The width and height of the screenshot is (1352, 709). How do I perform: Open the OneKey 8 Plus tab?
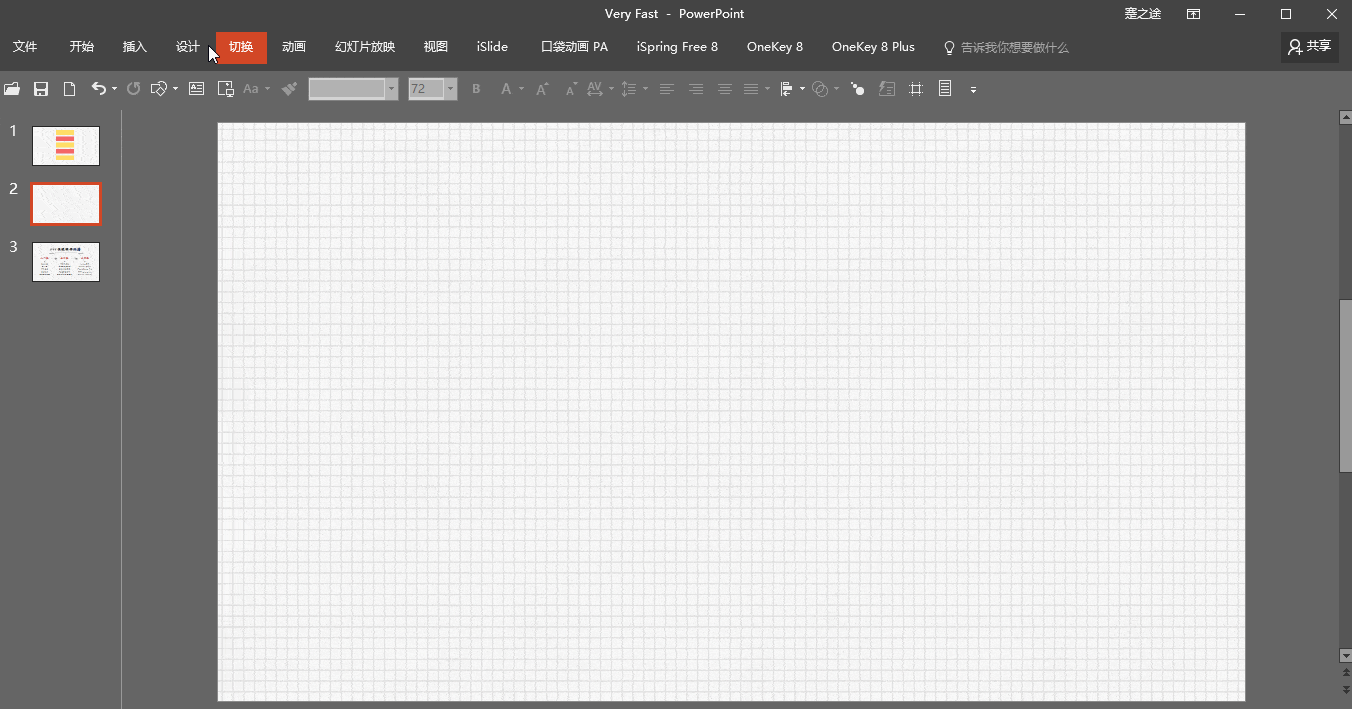[873, 47]
